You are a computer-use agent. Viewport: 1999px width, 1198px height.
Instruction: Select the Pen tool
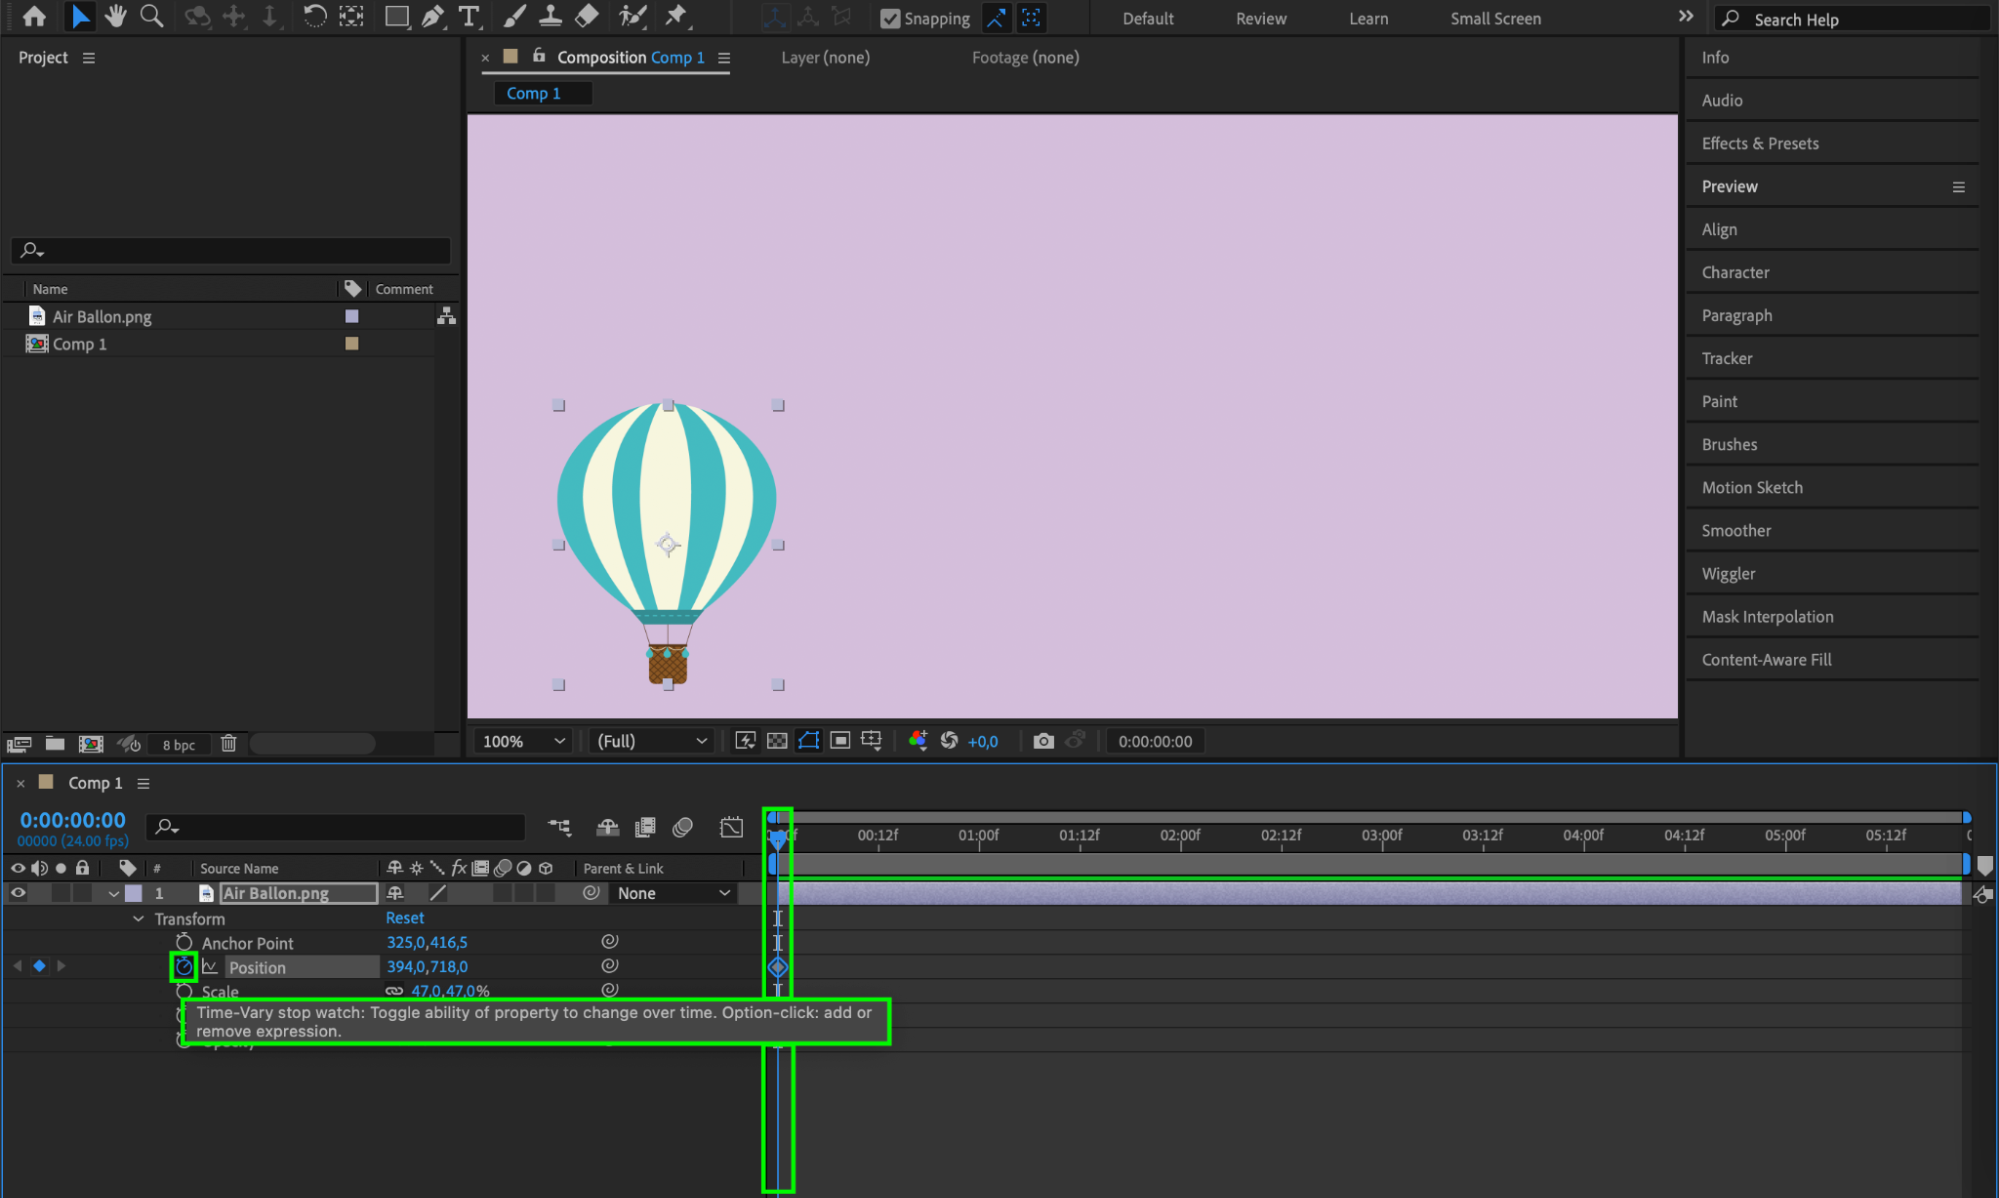(432, 17)
